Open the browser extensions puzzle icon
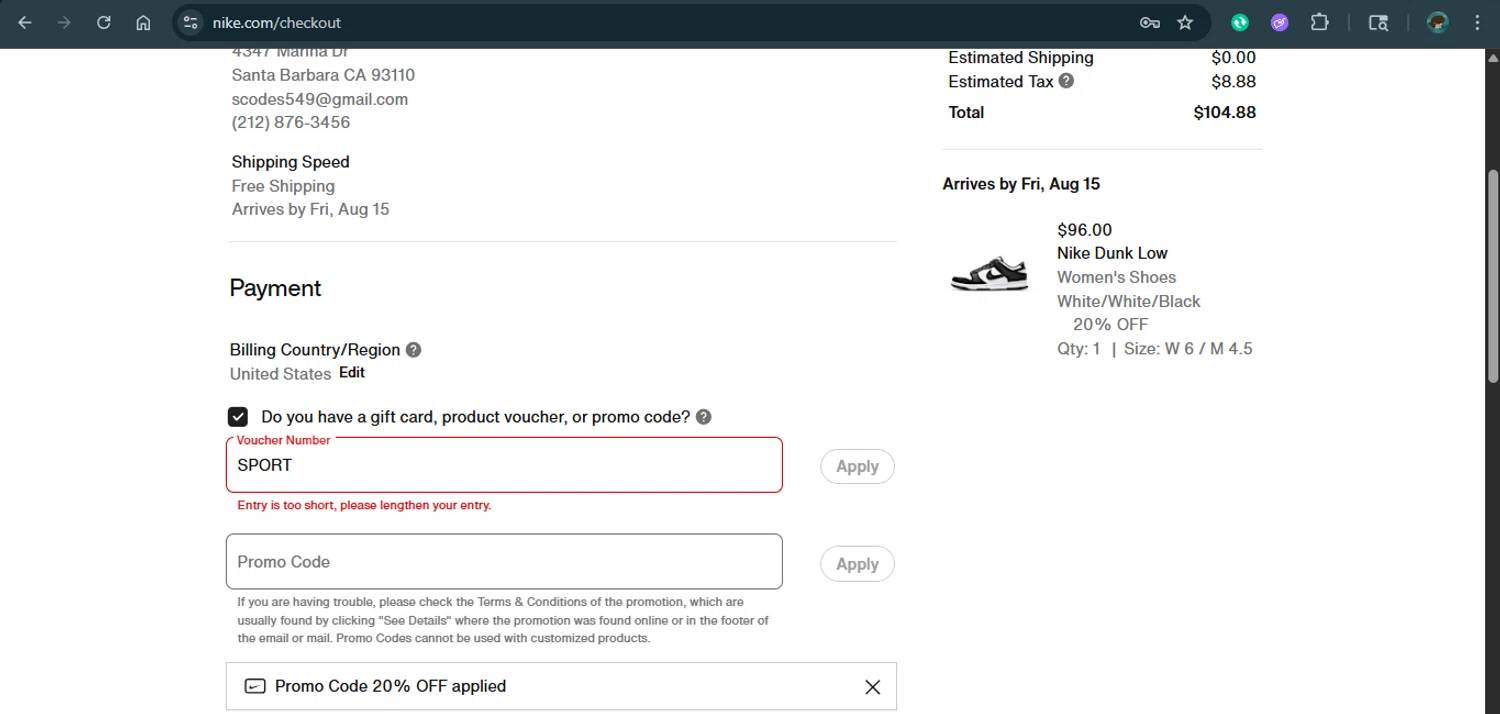The width and height of the screenshot is (1500, 714). 1319,22
